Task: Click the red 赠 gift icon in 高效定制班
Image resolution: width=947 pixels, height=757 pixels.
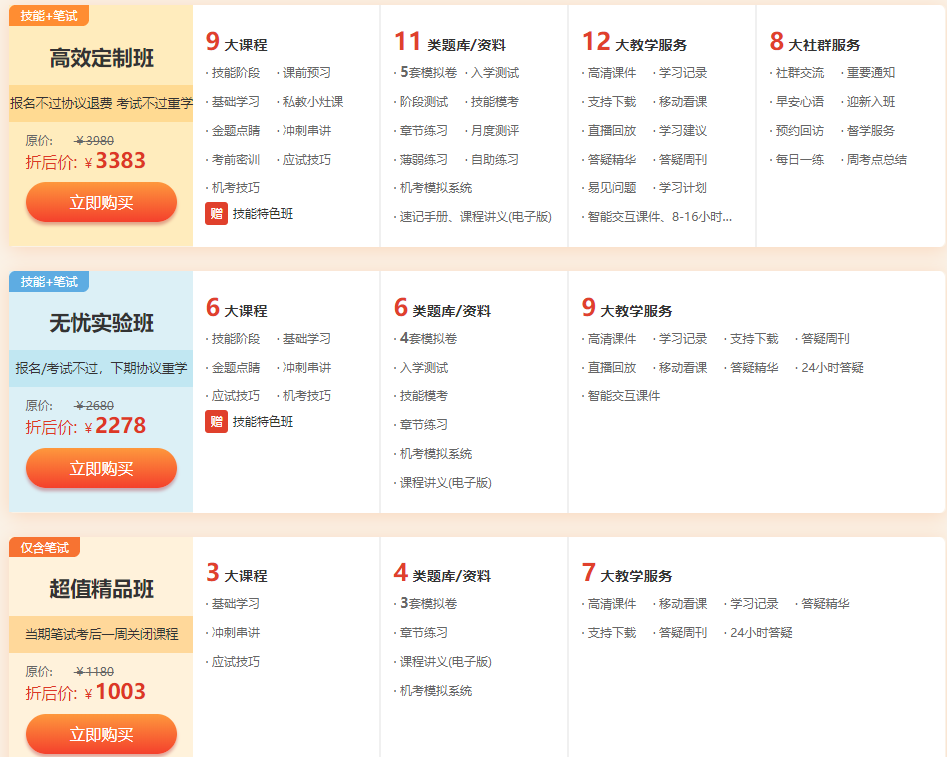Action: [x=216, y=214]
